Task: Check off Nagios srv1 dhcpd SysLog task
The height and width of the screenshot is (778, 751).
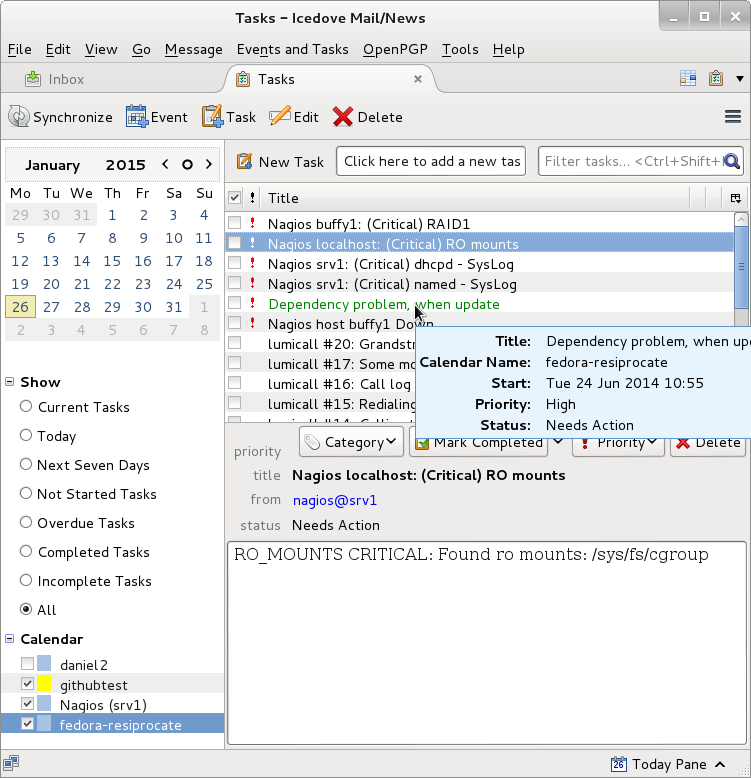Action: [x=234, y=263]
